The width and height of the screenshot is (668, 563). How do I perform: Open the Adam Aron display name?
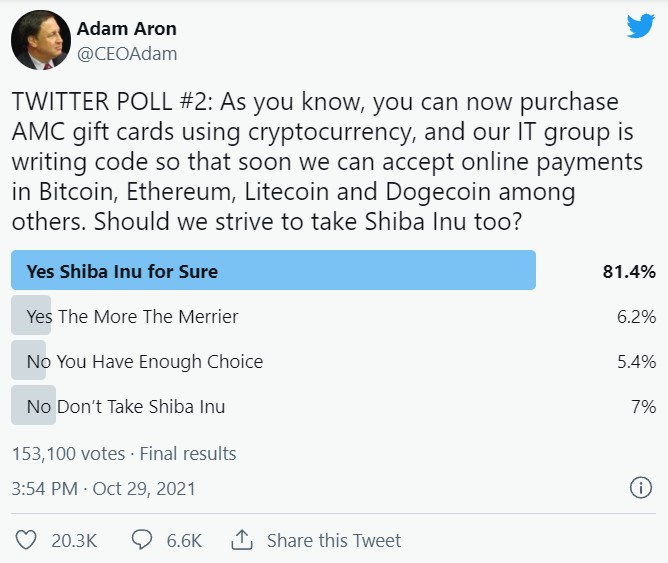pos(125,27)
